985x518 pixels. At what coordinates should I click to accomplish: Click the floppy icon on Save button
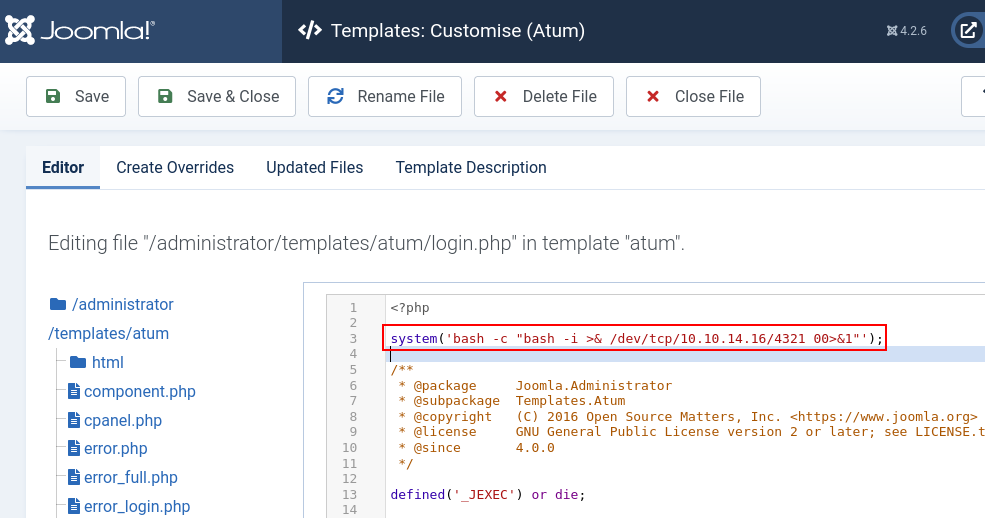click(x=53, y=96)
